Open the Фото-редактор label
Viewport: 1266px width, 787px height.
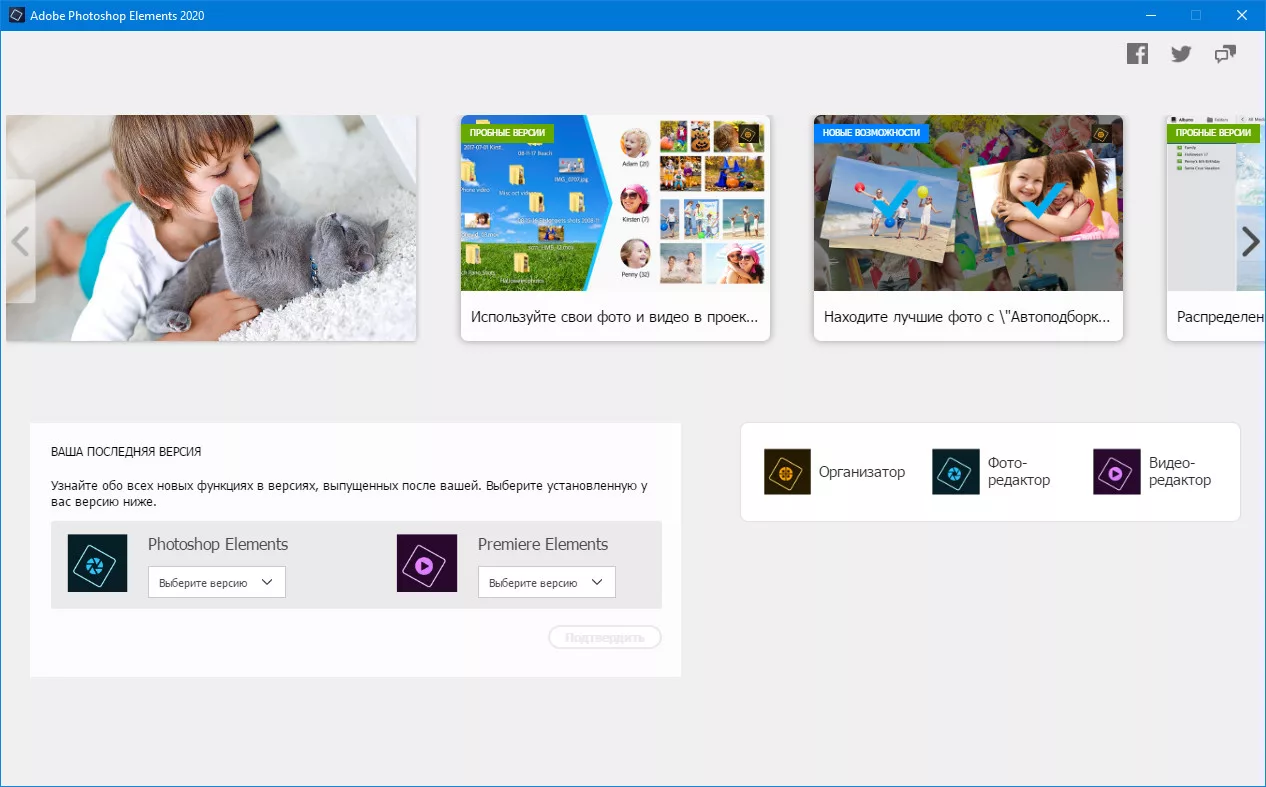pyautogui.click(x=1018, y=472)
